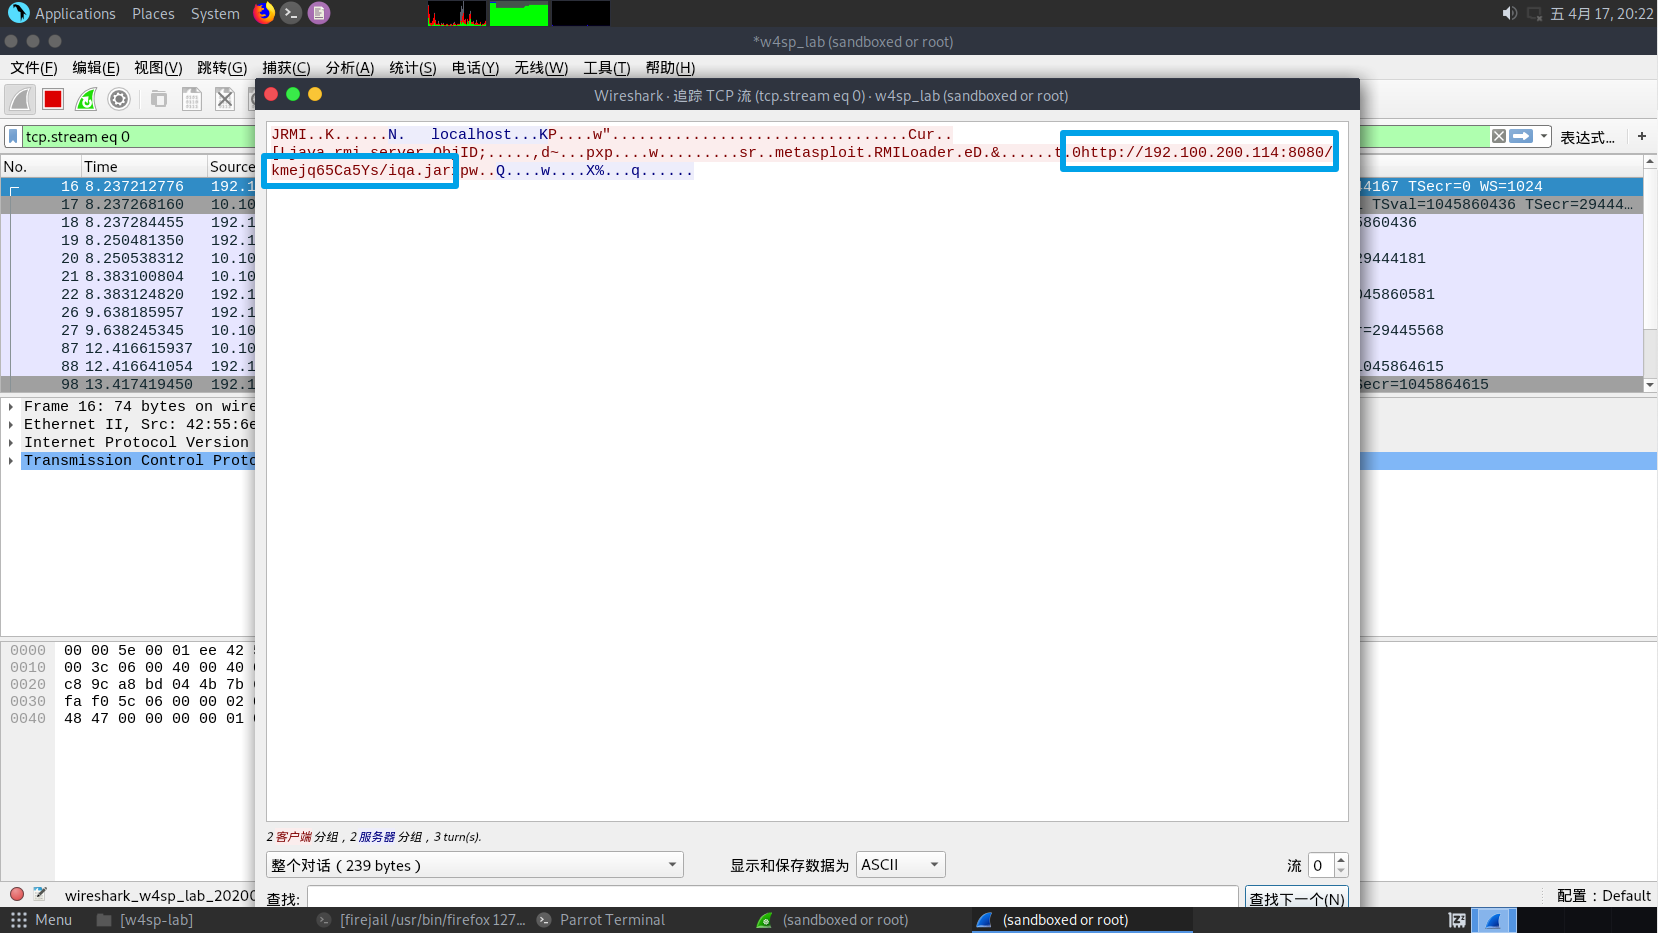The height and width of the screenshot is (933, 1658).
Task: Click packet list scrollbar down arrow
Action: pos(1650,385)
